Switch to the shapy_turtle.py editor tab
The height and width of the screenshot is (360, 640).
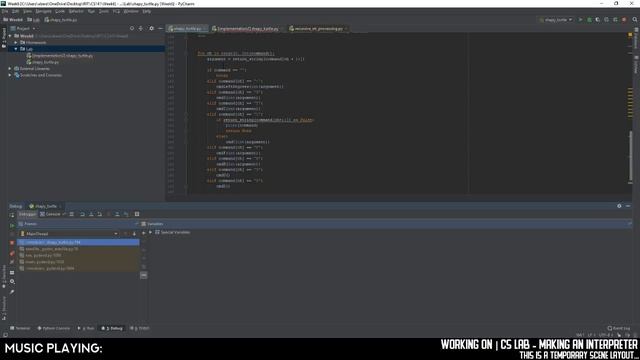point(187,29)
